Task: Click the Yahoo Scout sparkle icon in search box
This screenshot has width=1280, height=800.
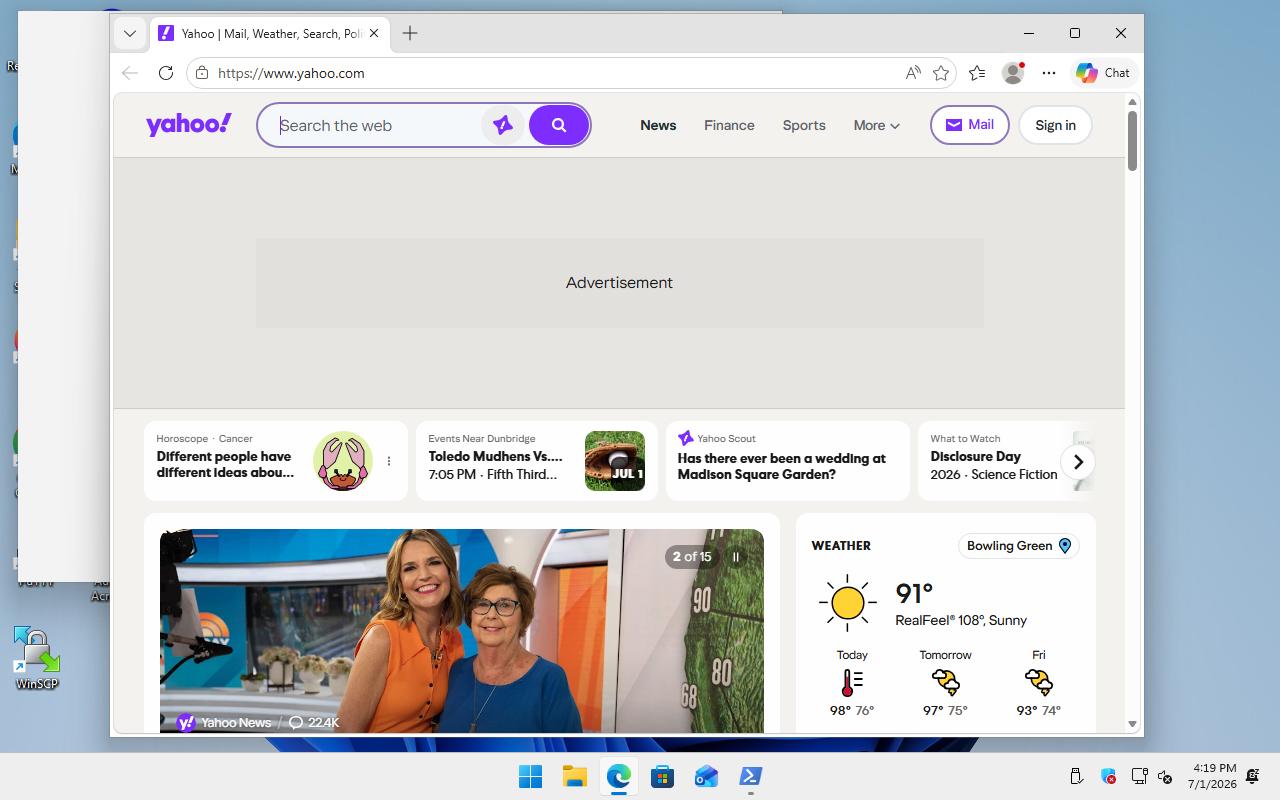Action: tap(503, 125)
